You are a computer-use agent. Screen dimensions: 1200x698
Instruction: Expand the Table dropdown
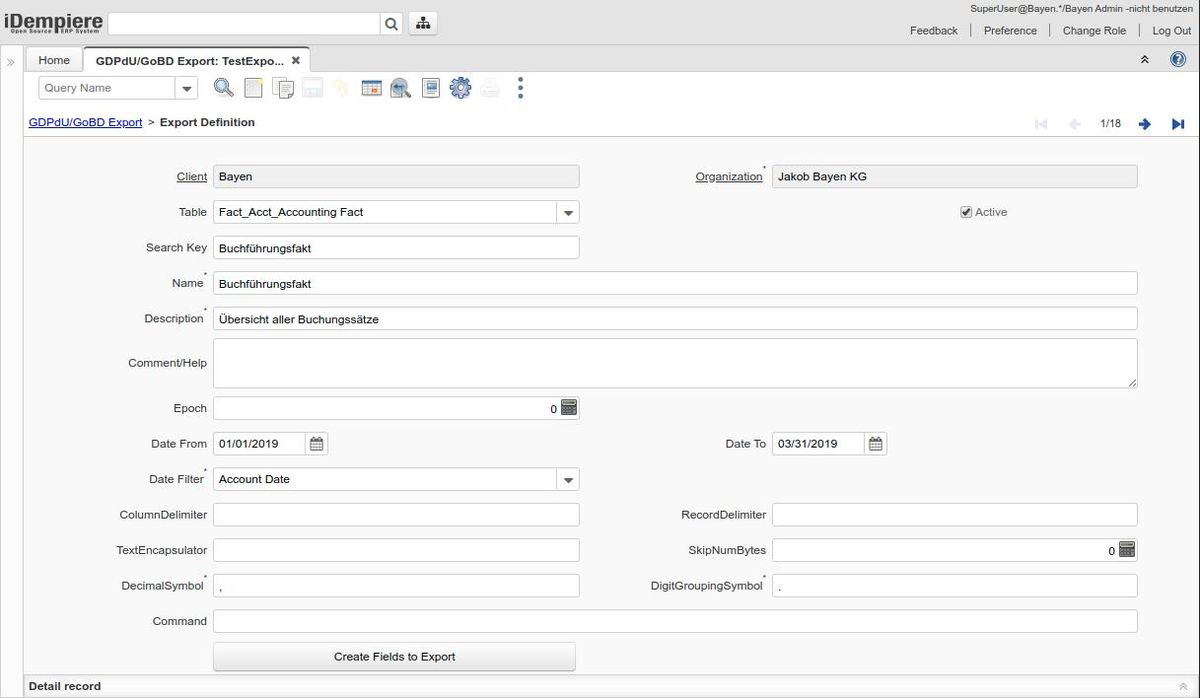tap(568, 212)
